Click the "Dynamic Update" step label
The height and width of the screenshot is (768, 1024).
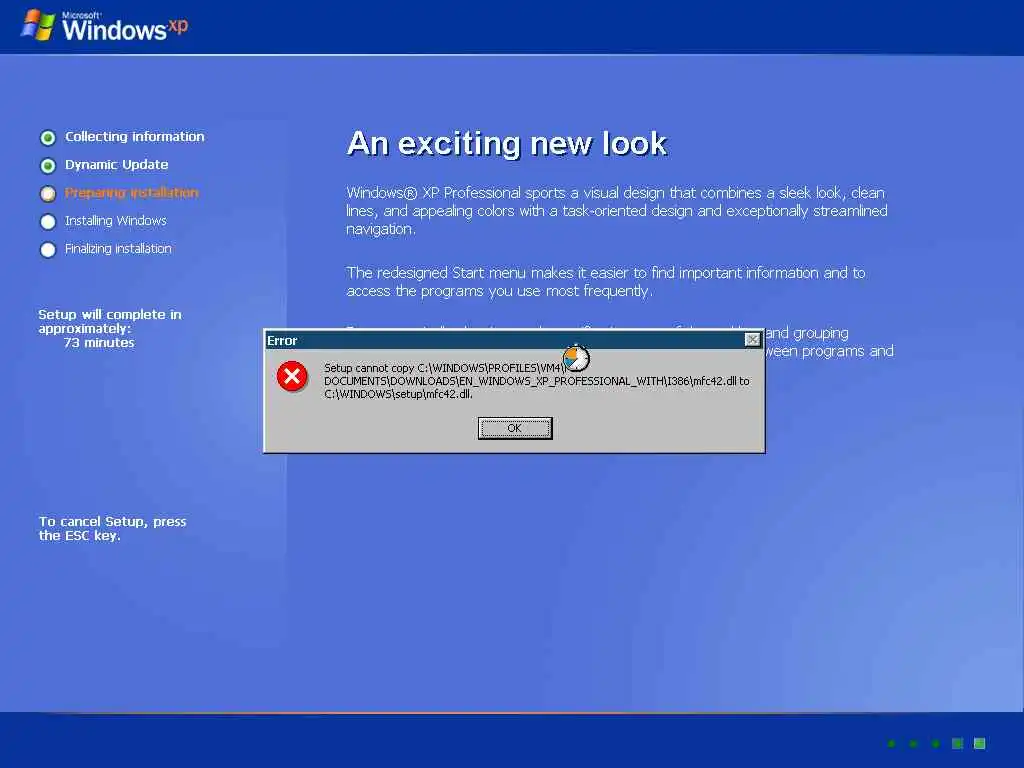click(116, 165)
